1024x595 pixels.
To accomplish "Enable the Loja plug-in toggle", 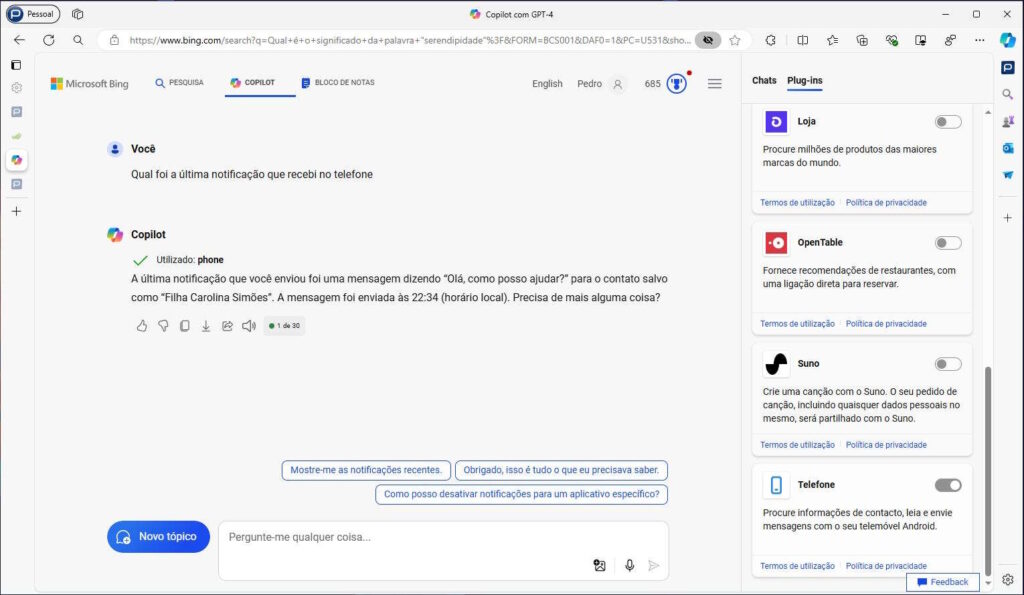I will 948,121.
